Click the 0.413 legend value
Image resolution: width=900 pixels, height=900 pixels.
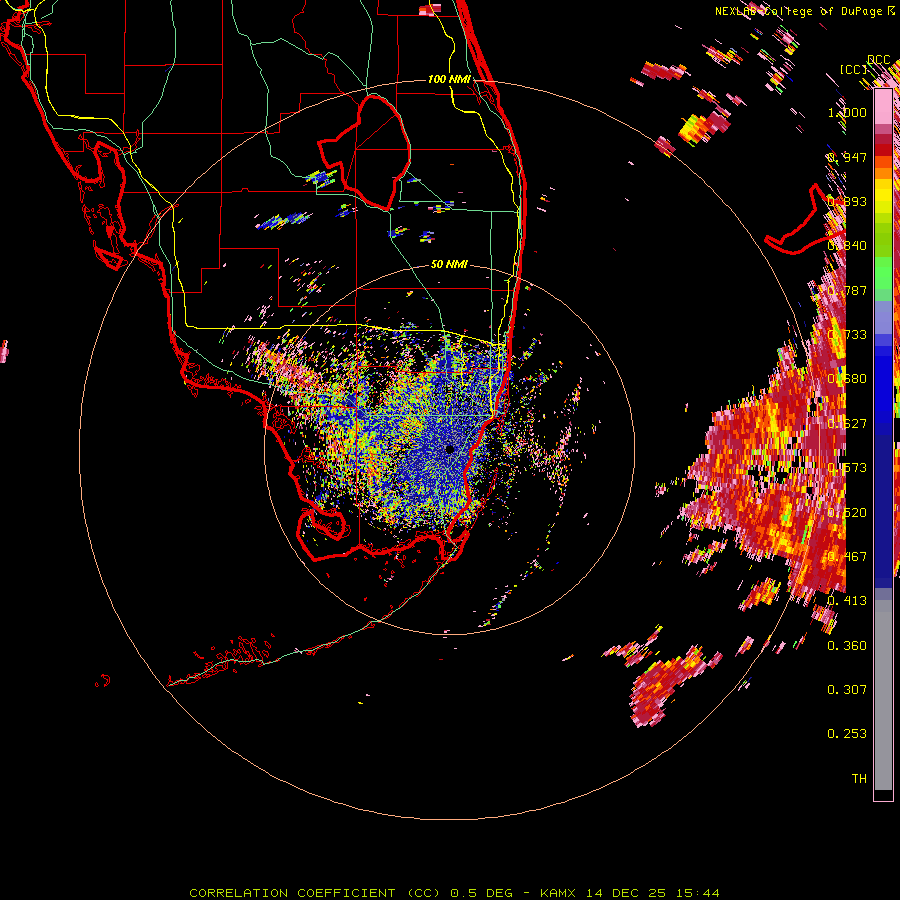coord(847,601)
